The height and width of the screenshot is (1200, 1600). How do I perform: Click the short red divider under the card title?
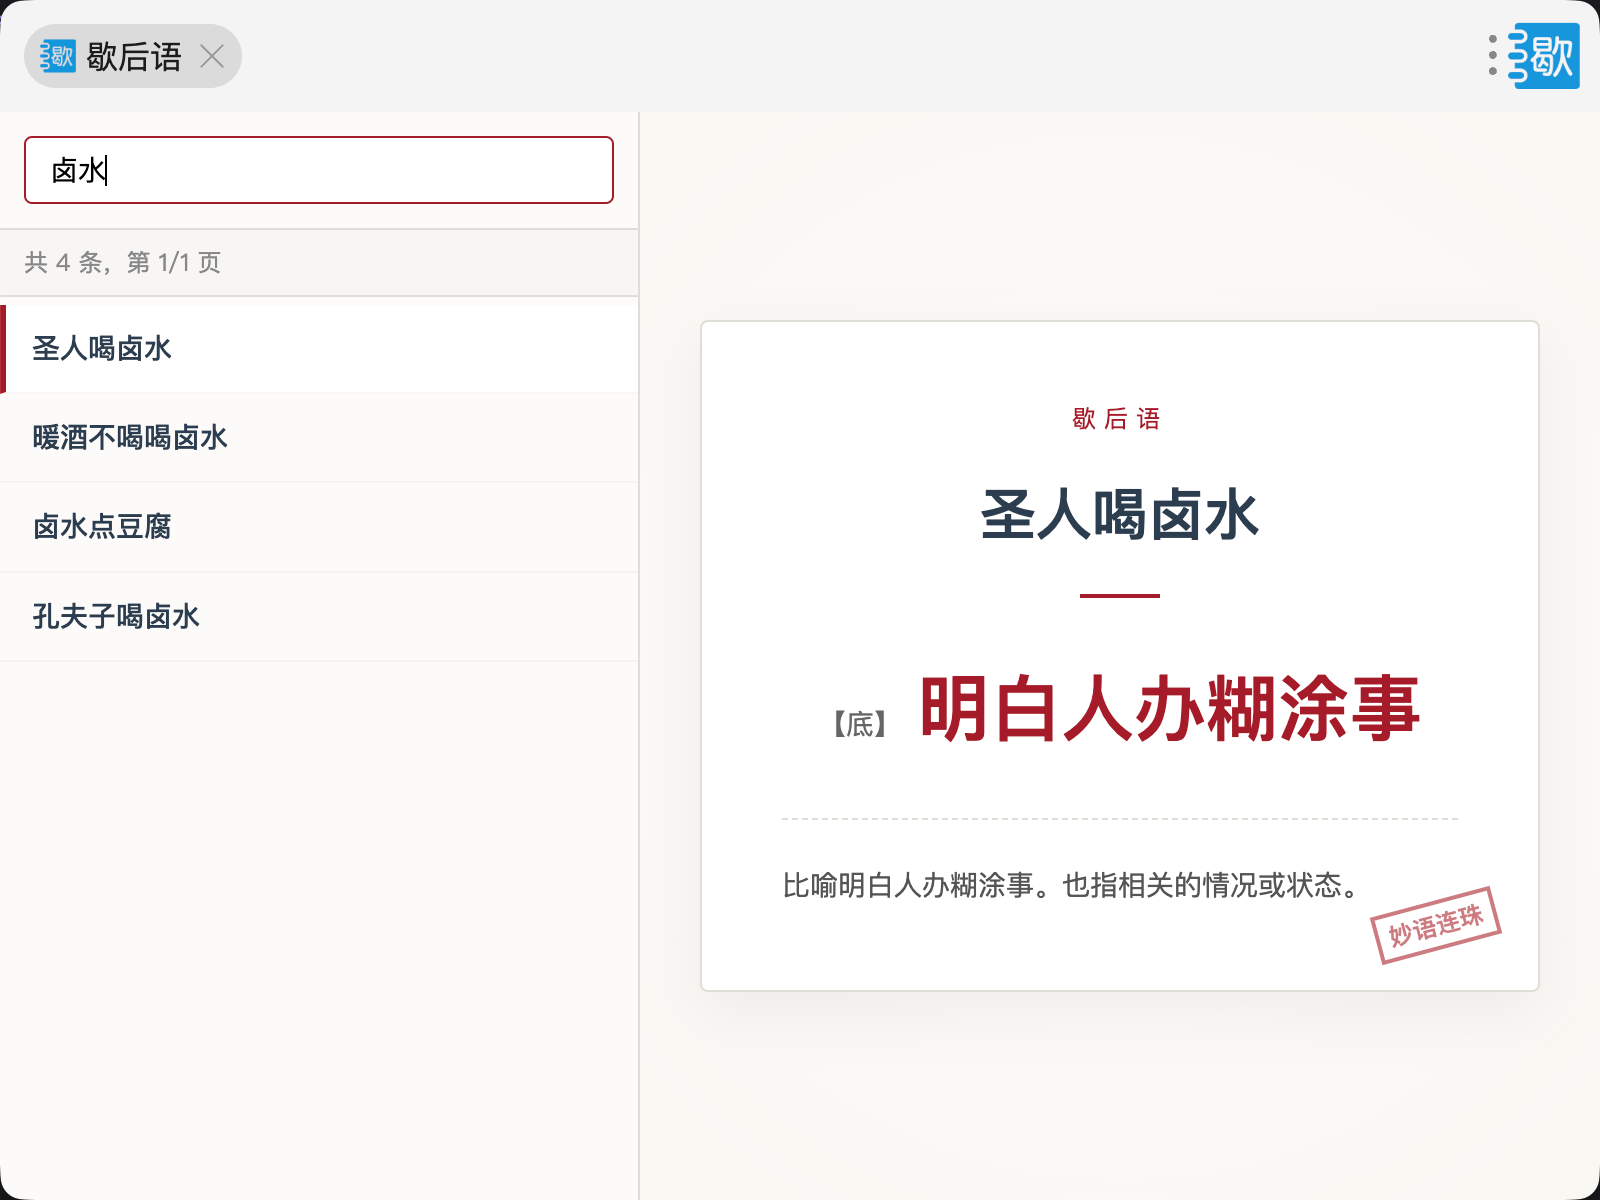1119,596
